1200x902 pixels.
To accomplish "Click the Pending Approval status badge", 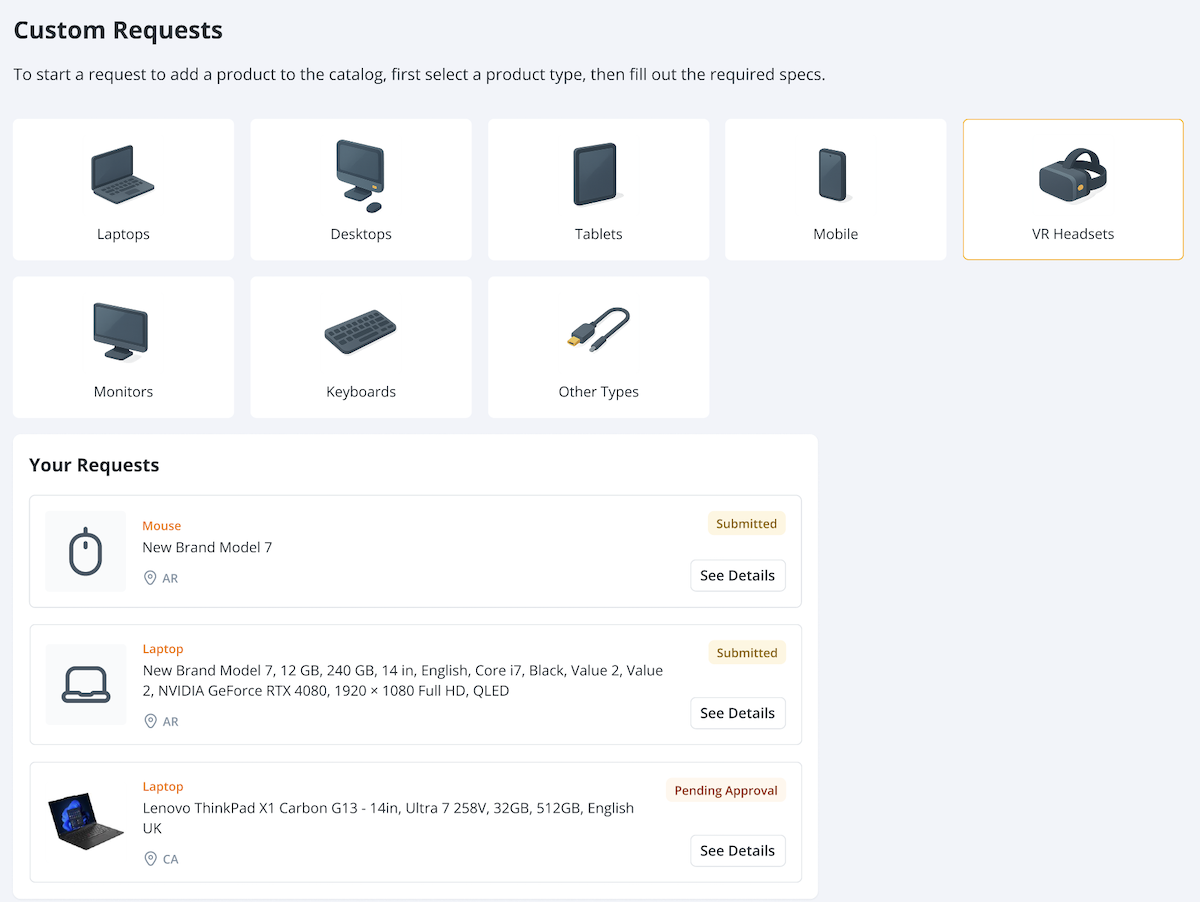I will click(725, 791).
